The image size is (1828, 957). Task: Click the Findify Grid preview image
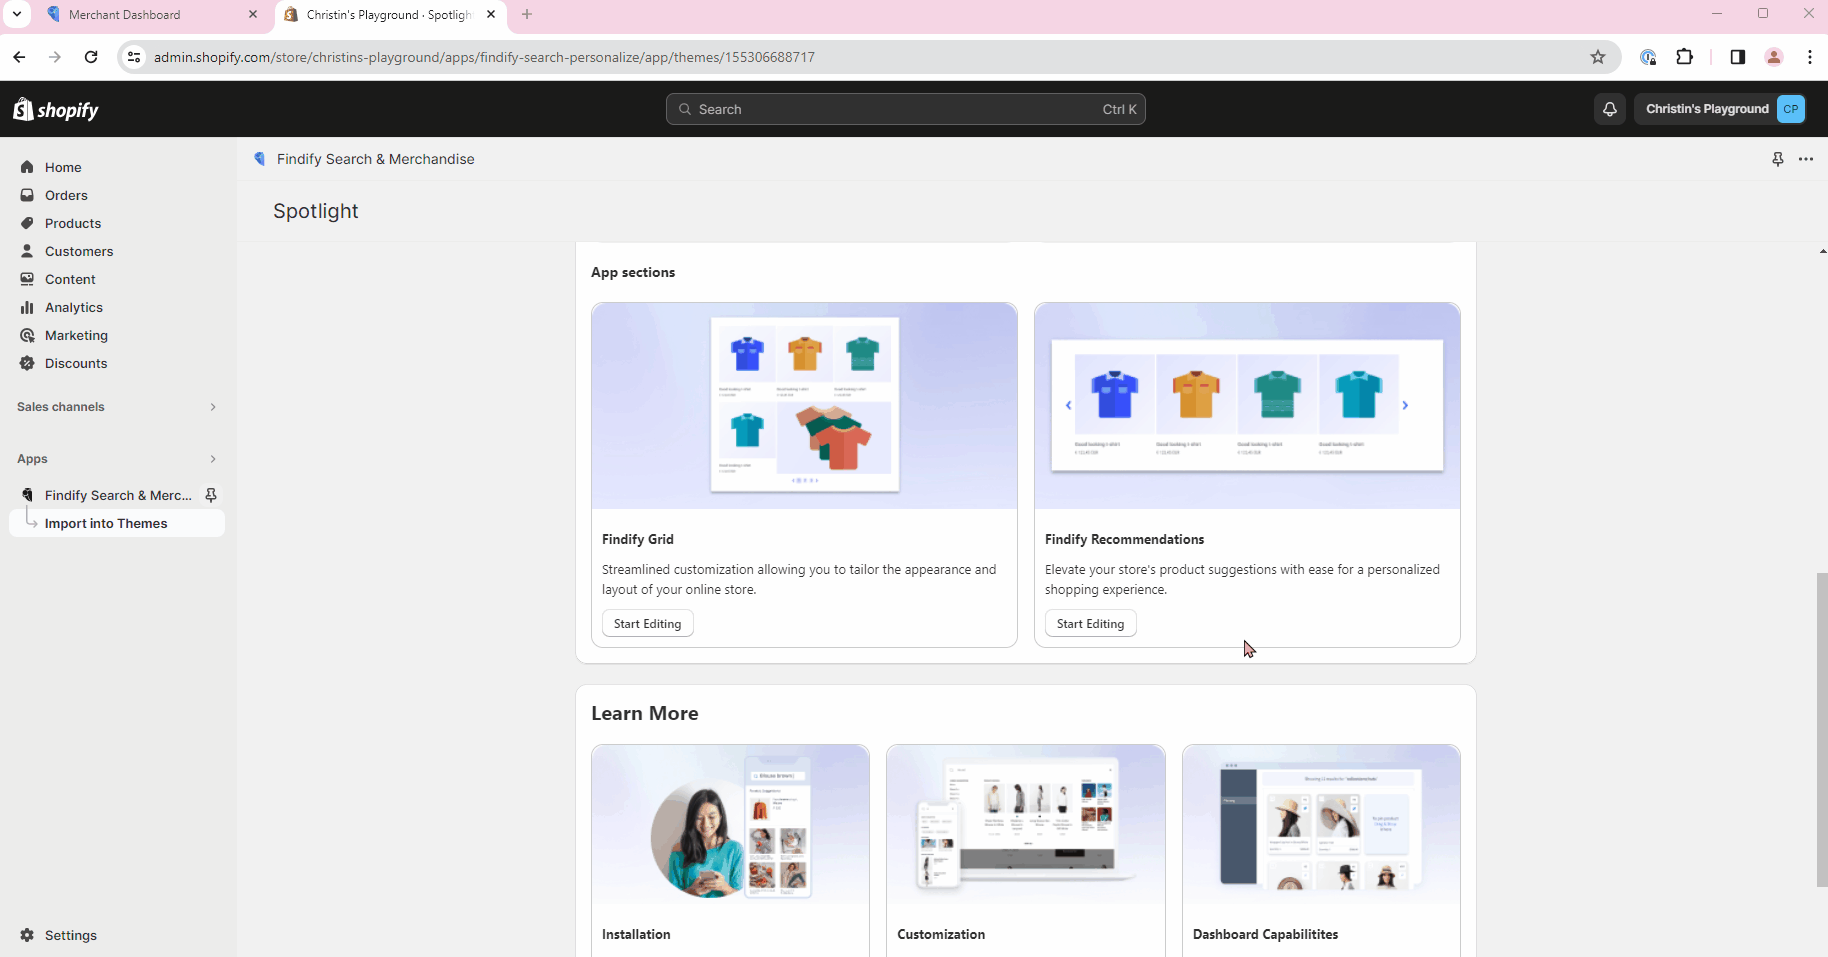[x=804, y=406]
